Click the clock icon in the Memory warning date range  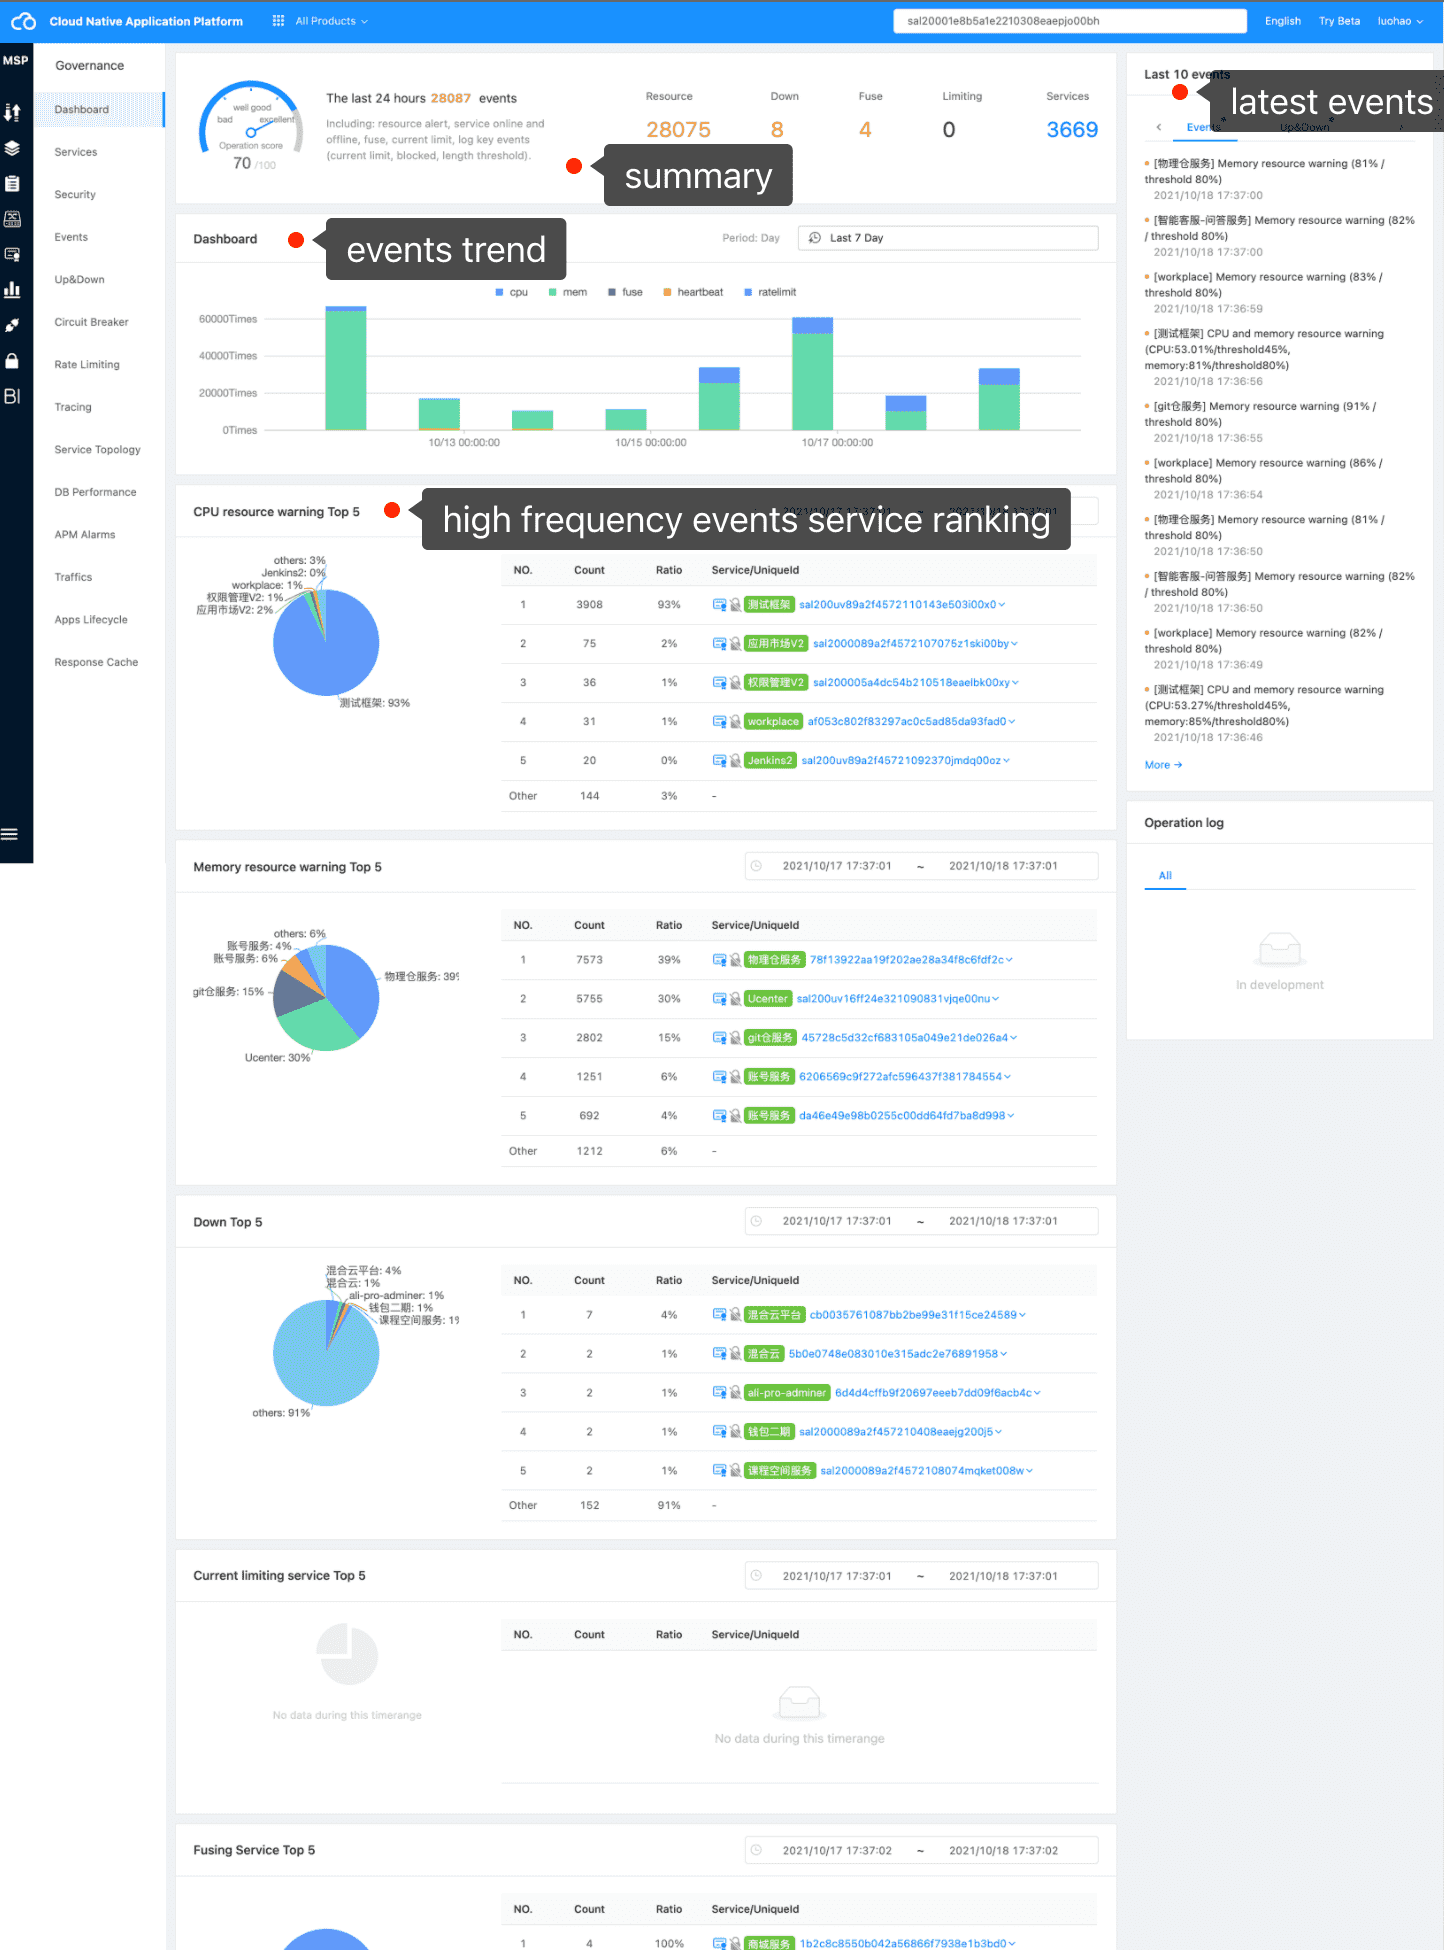(x=757, y=866)
